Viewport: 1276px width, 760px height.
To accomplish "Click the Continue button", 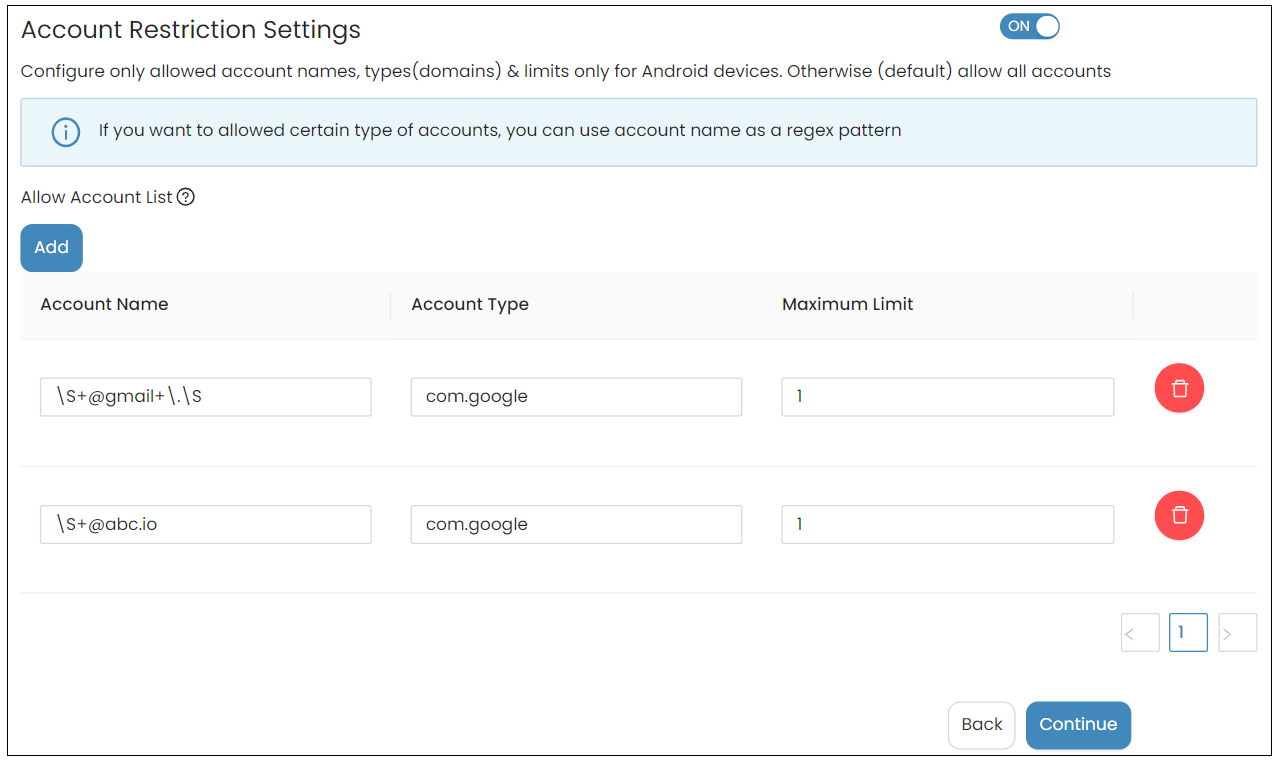I will [x=1078, y=725].
